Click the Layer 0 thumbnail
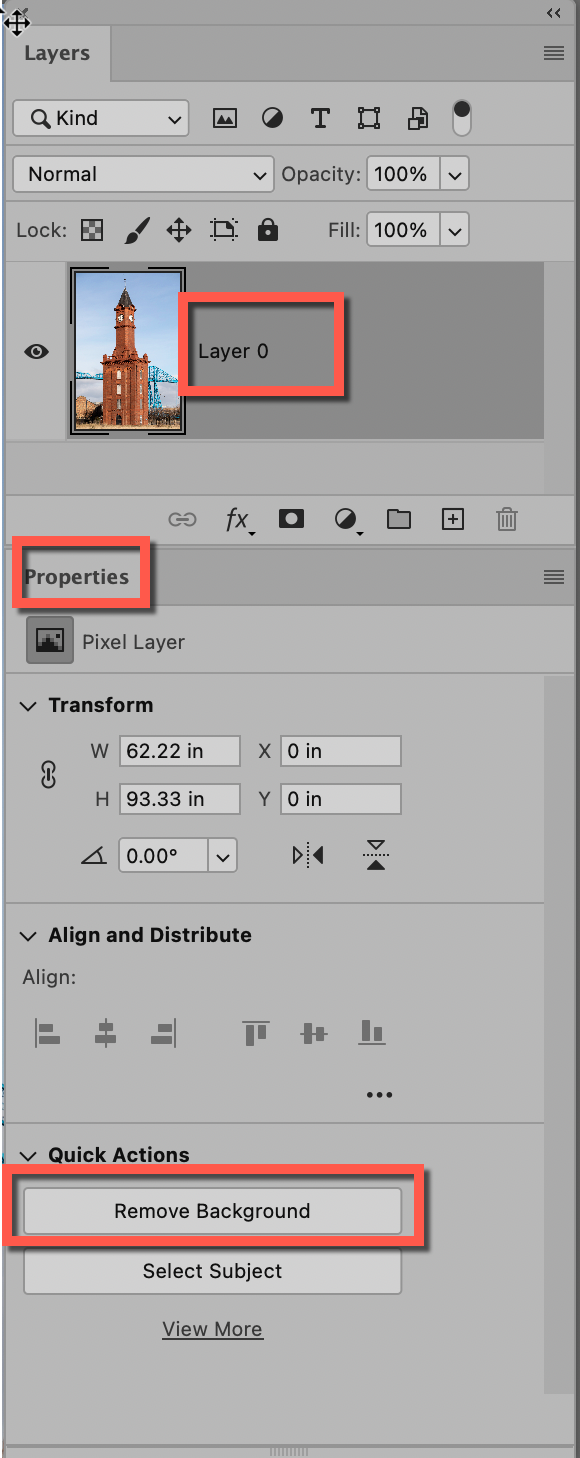This screenshot has width=580, height=1458. [127, 351]
